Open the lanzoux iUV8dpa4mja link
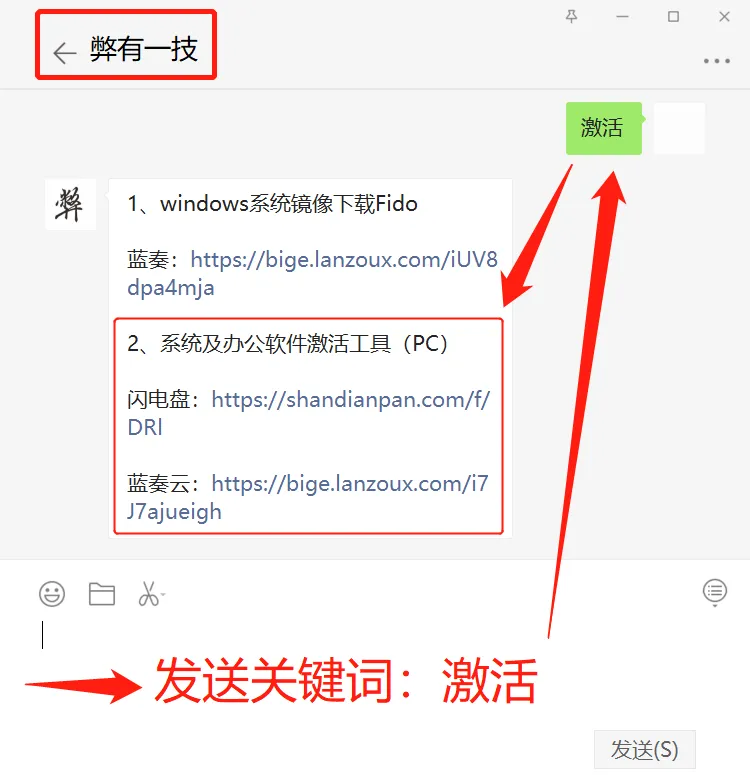Screen dimensions: 750x775 tap(312, 273)
